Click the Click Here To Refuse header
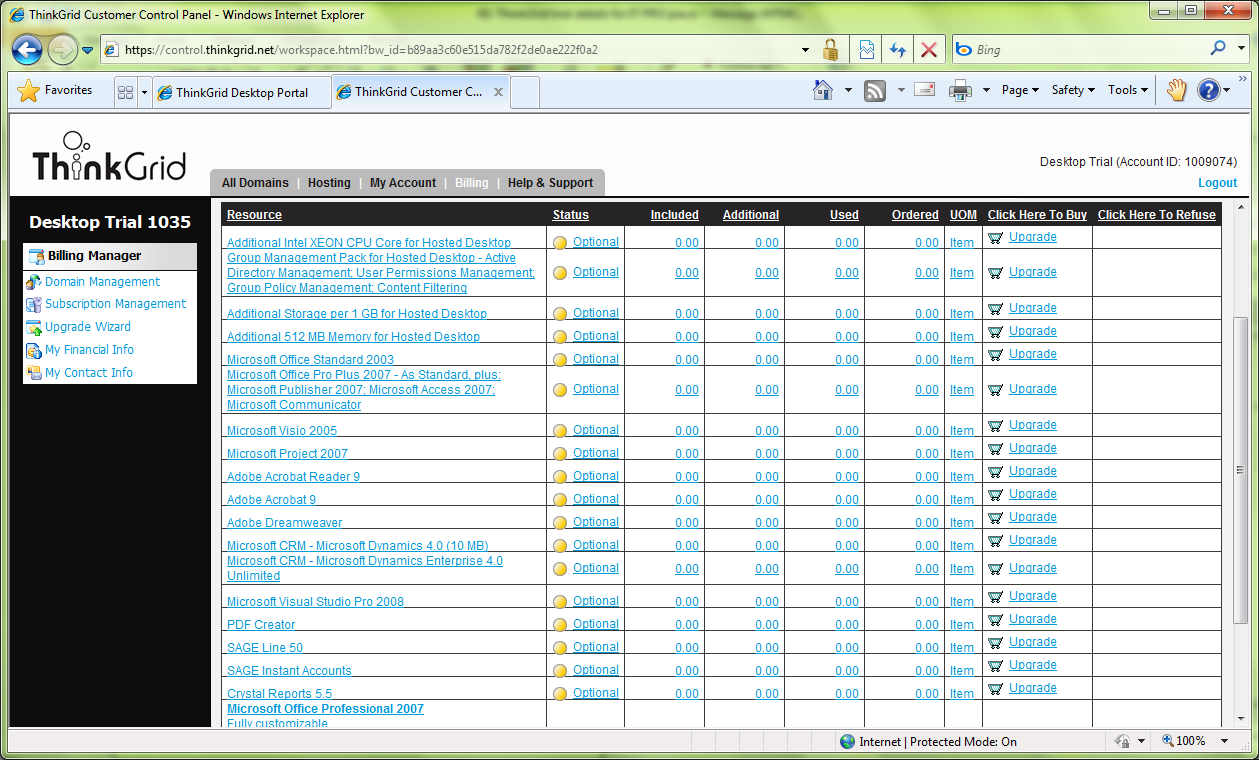Image resolution: width=1259 pixels, height=760 pixels. click(1157, 215)
